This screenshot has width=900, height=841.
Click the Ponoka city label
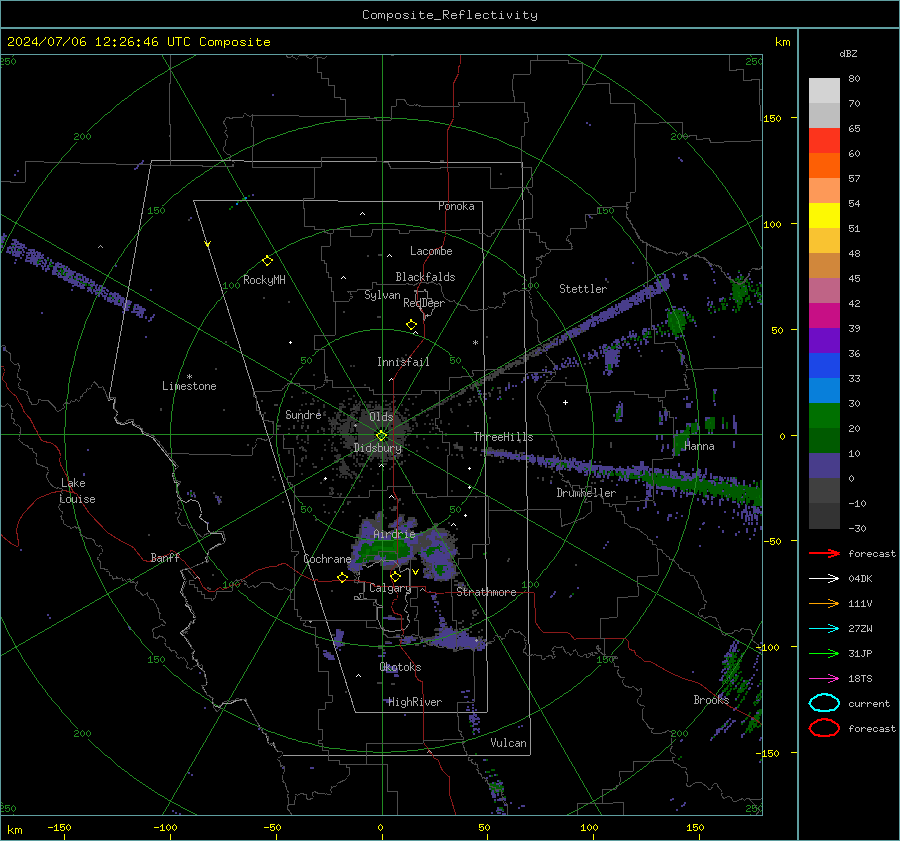click(x=456, y=206)
